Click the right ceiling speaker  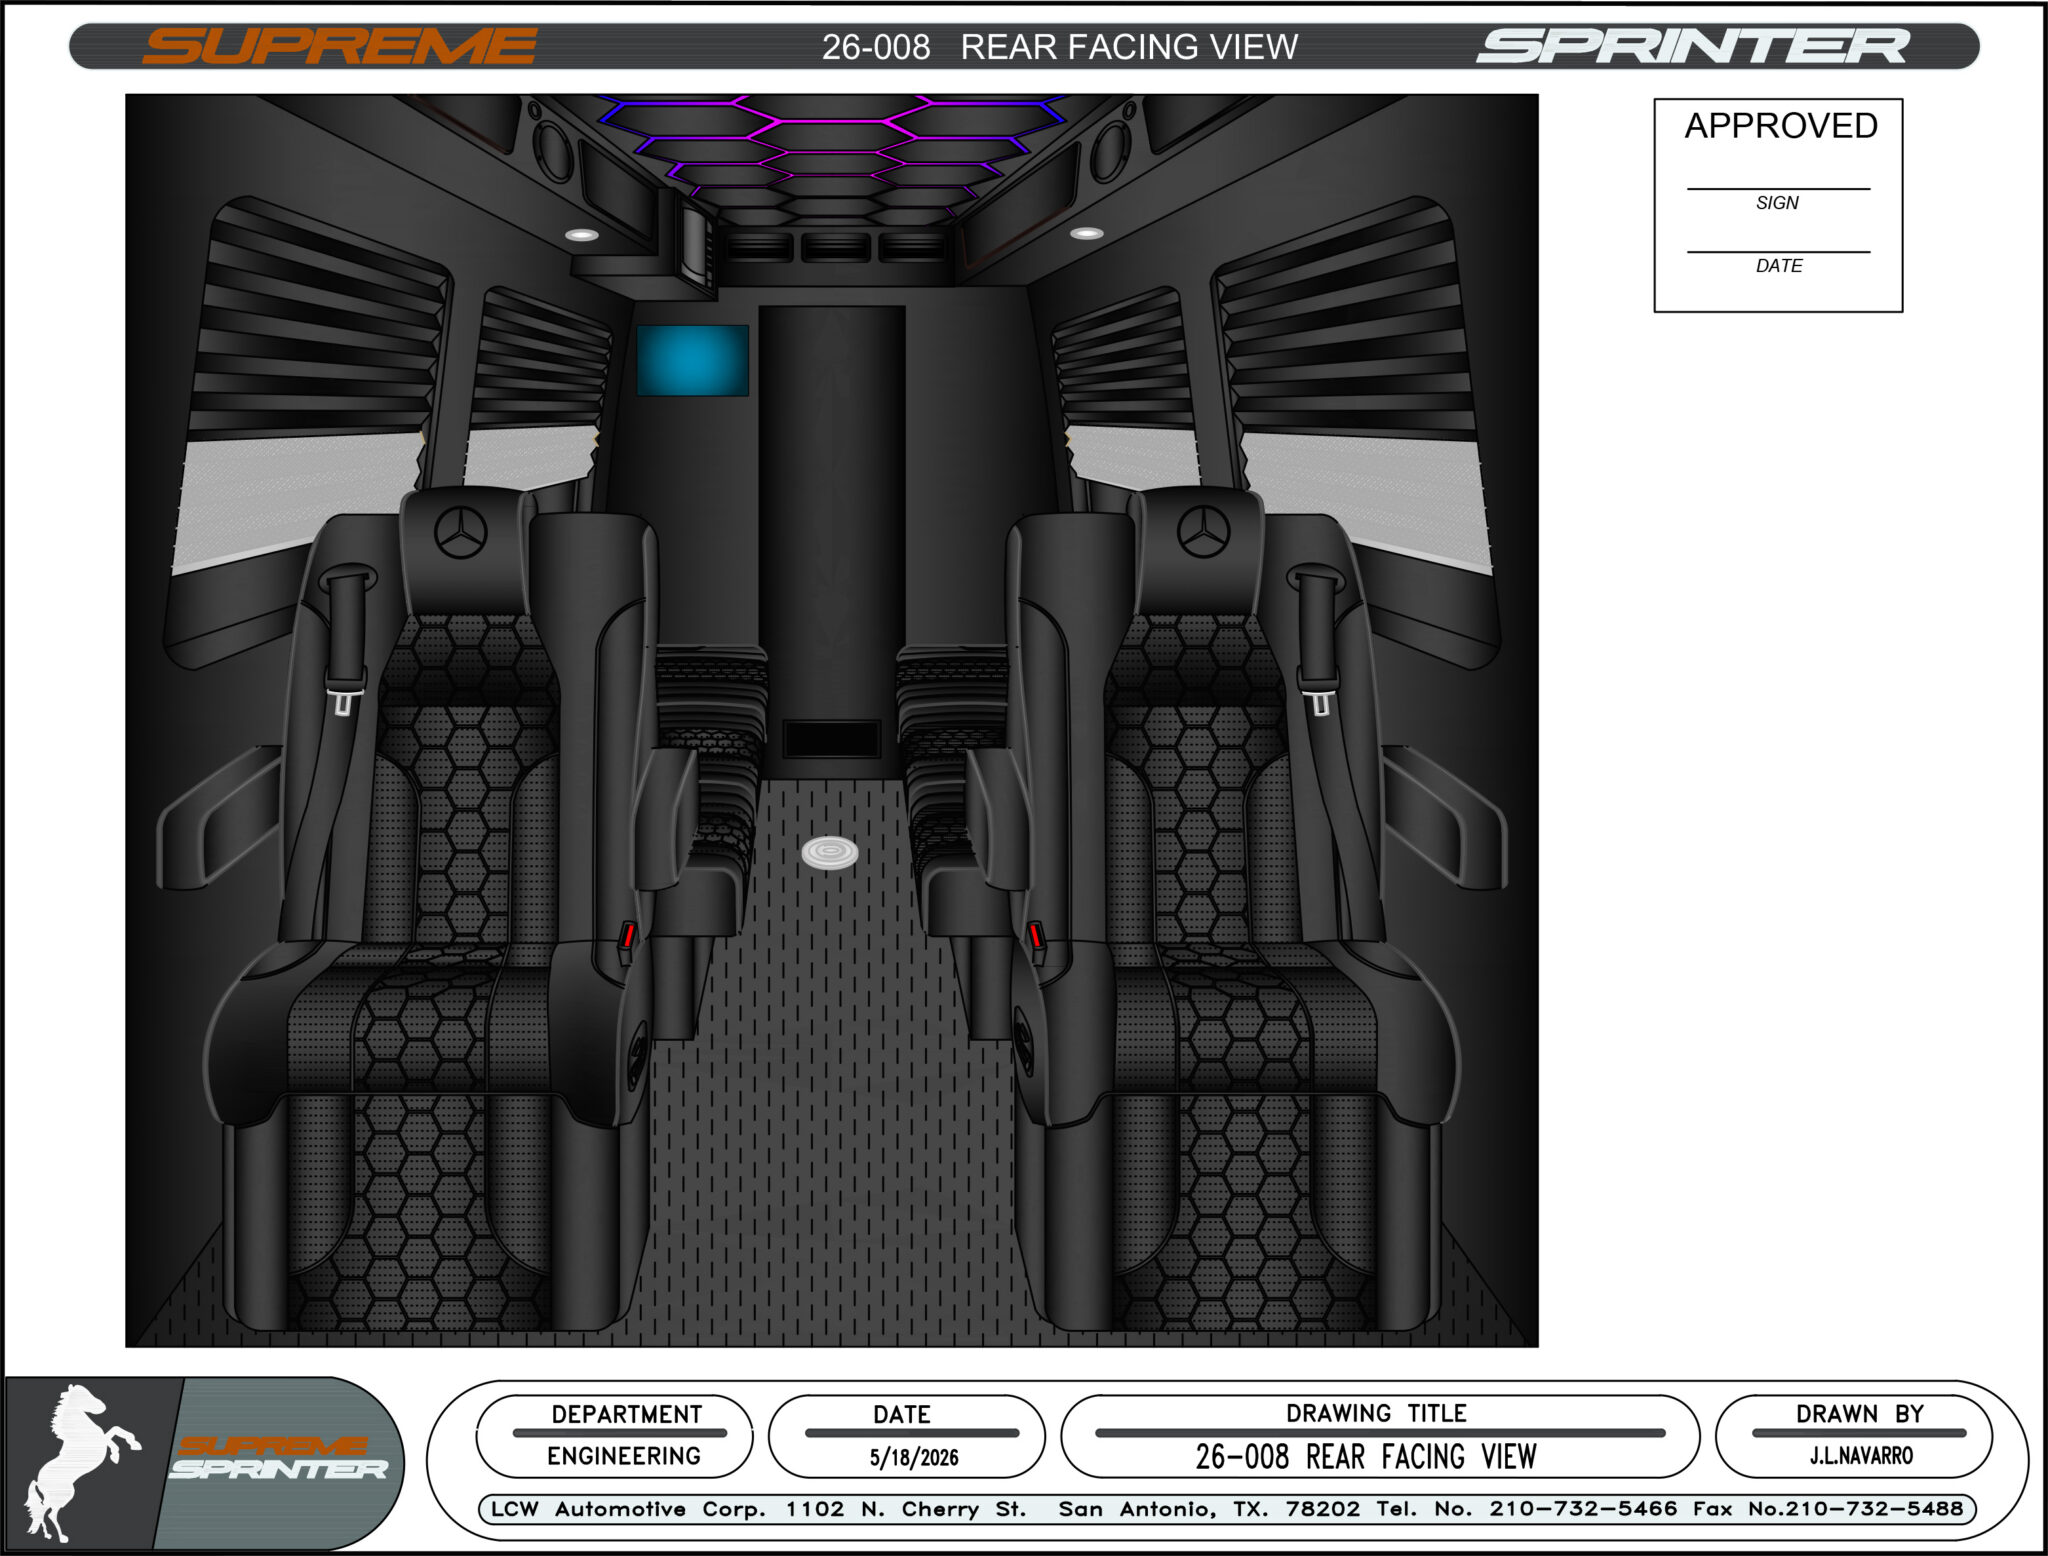point(1110,150)
